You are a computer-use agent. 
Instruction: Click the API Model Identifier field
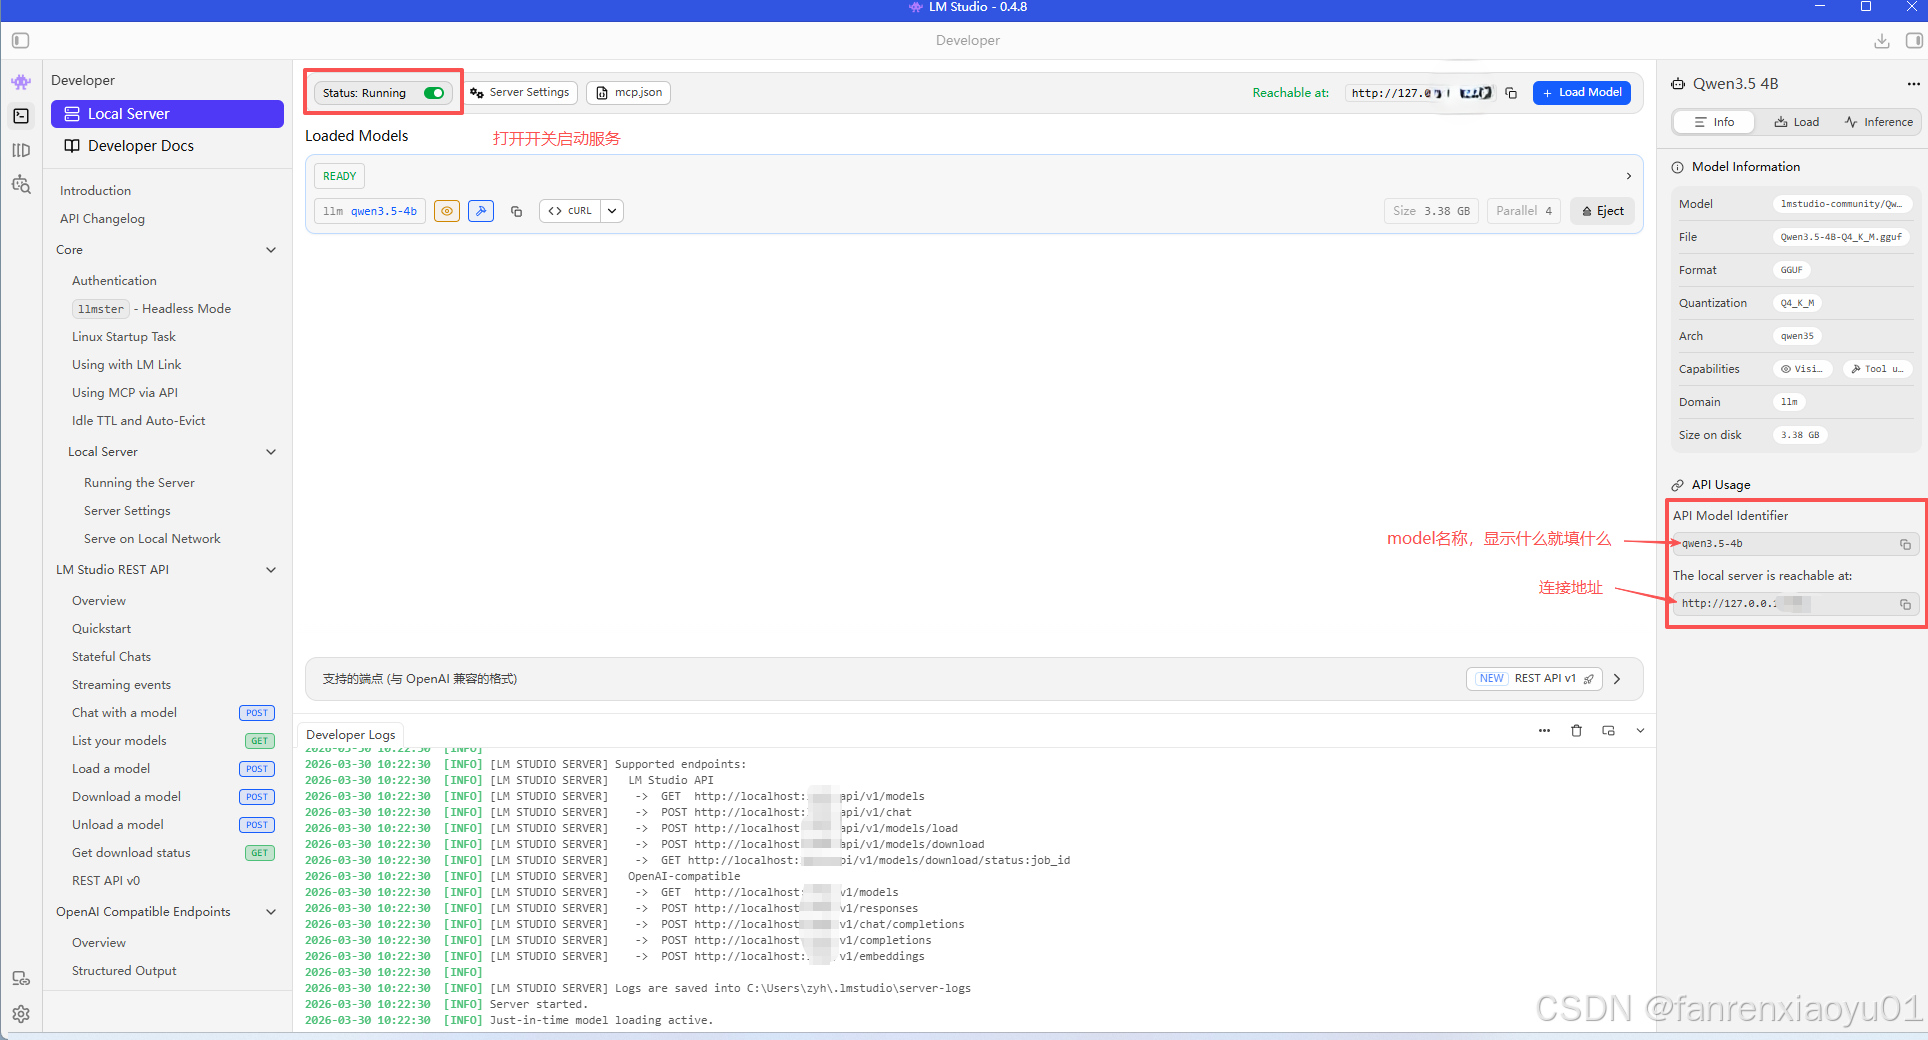pyautogui.click(x=1795, y=544)
